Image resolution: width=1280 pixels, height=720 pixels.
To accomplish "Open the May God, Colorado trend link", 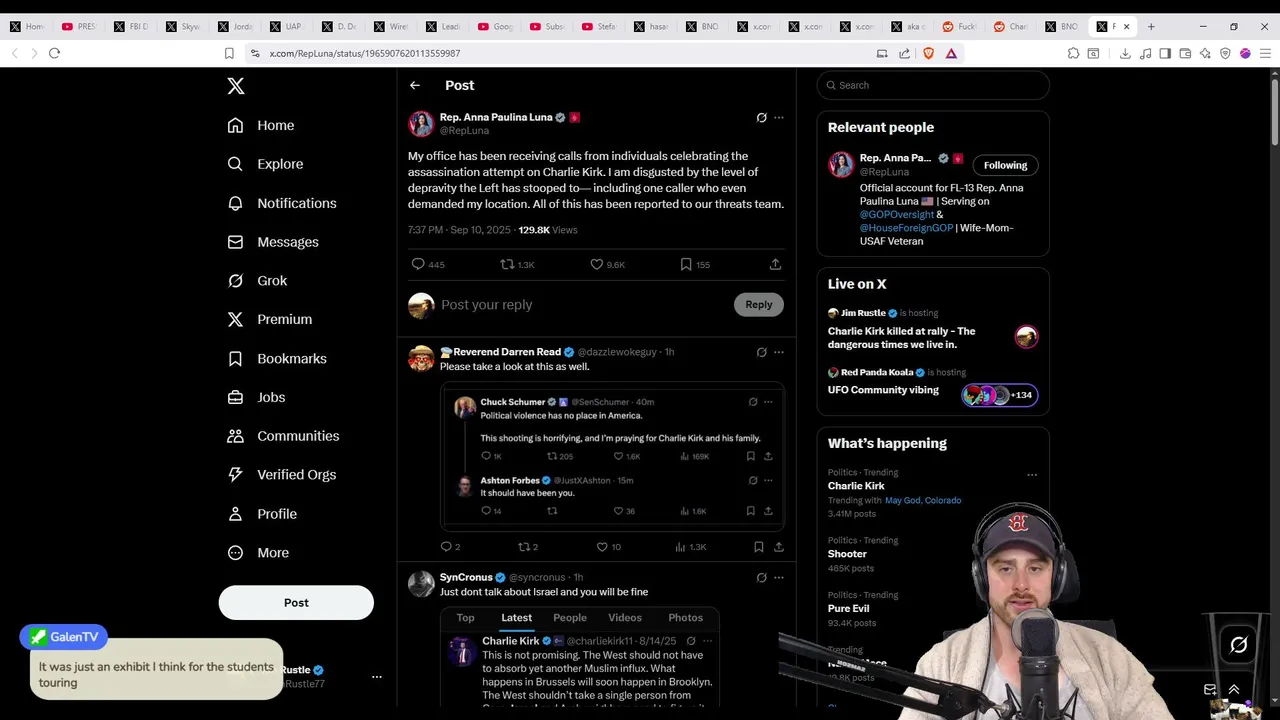I will (923, 500).
